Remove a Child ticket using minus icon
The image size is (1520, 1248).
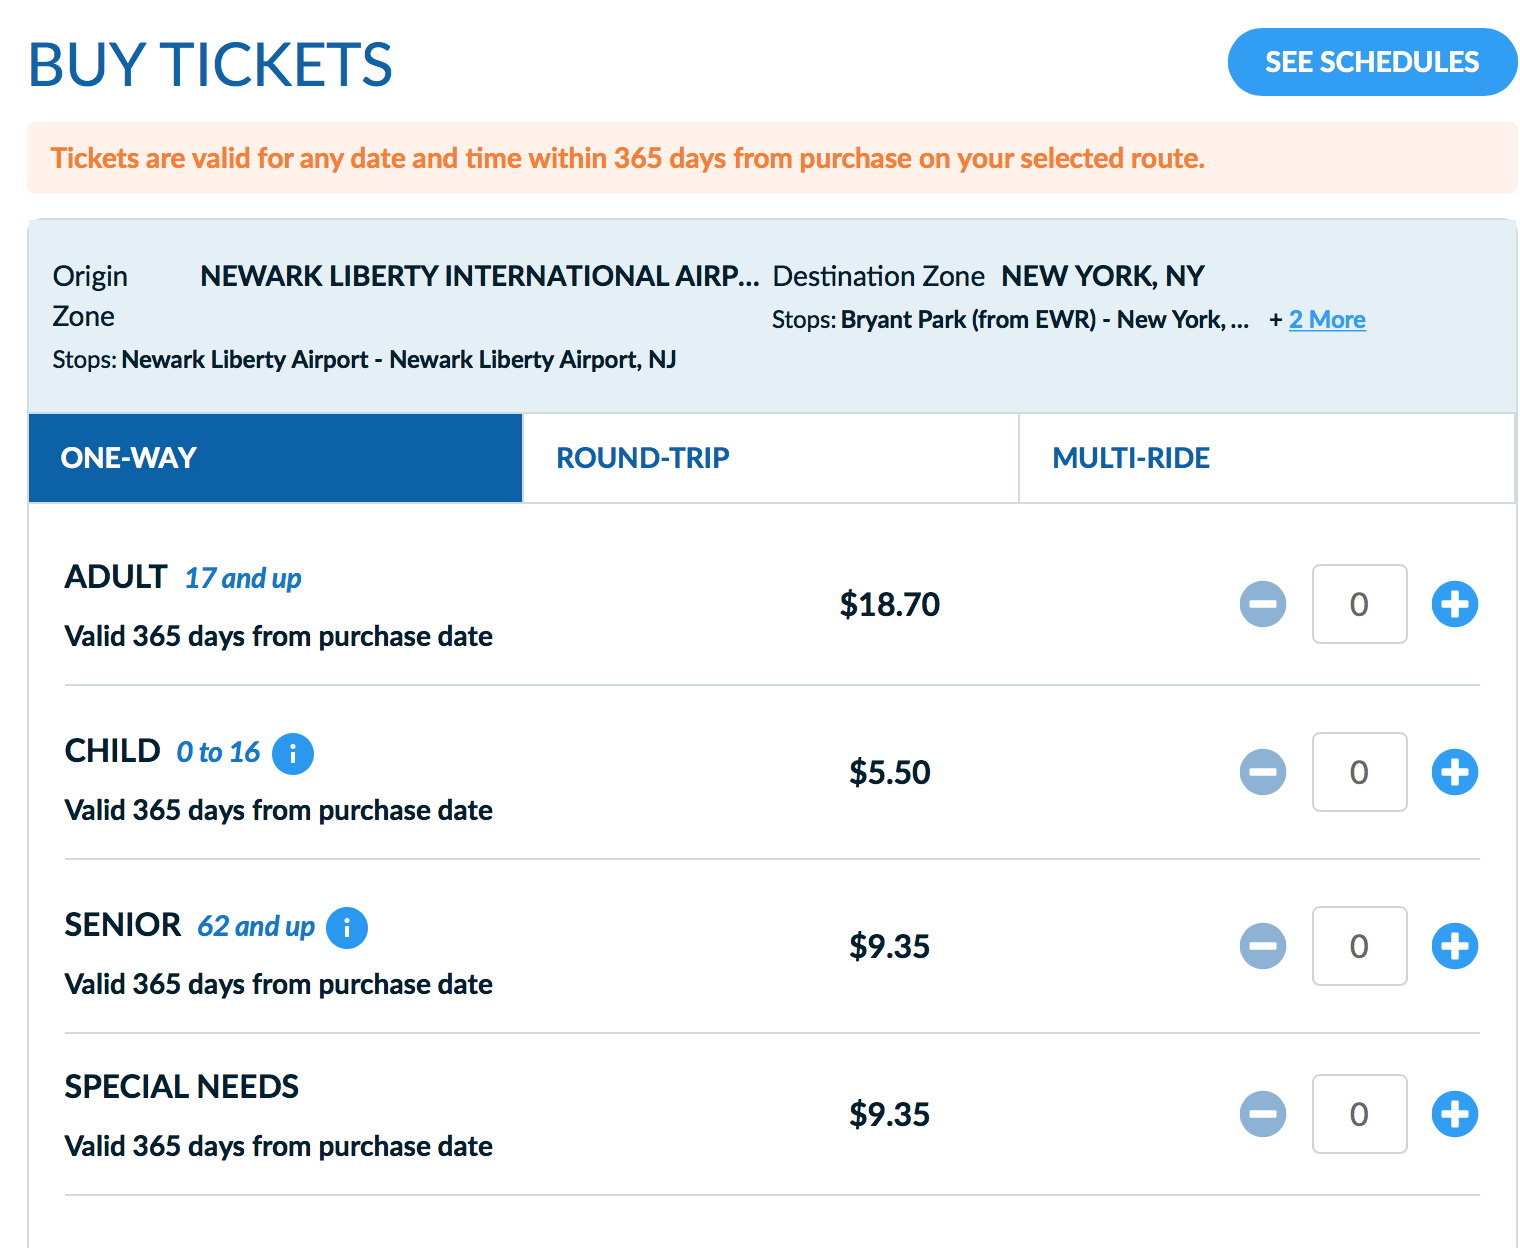1263,772
